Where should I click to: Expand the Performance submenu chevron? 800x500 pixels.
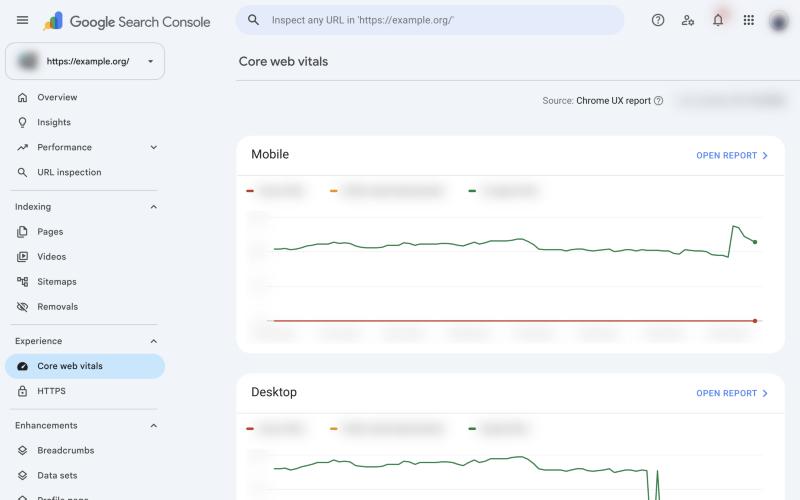click(154, 147)
